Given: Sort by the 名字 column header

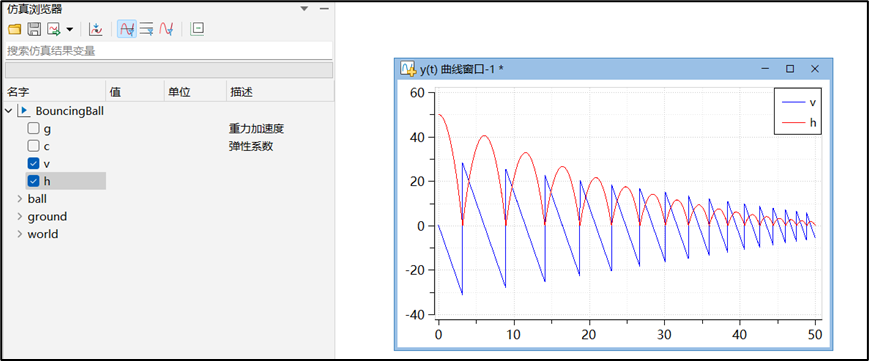Looking at the screenshot, I should [54, 92].
